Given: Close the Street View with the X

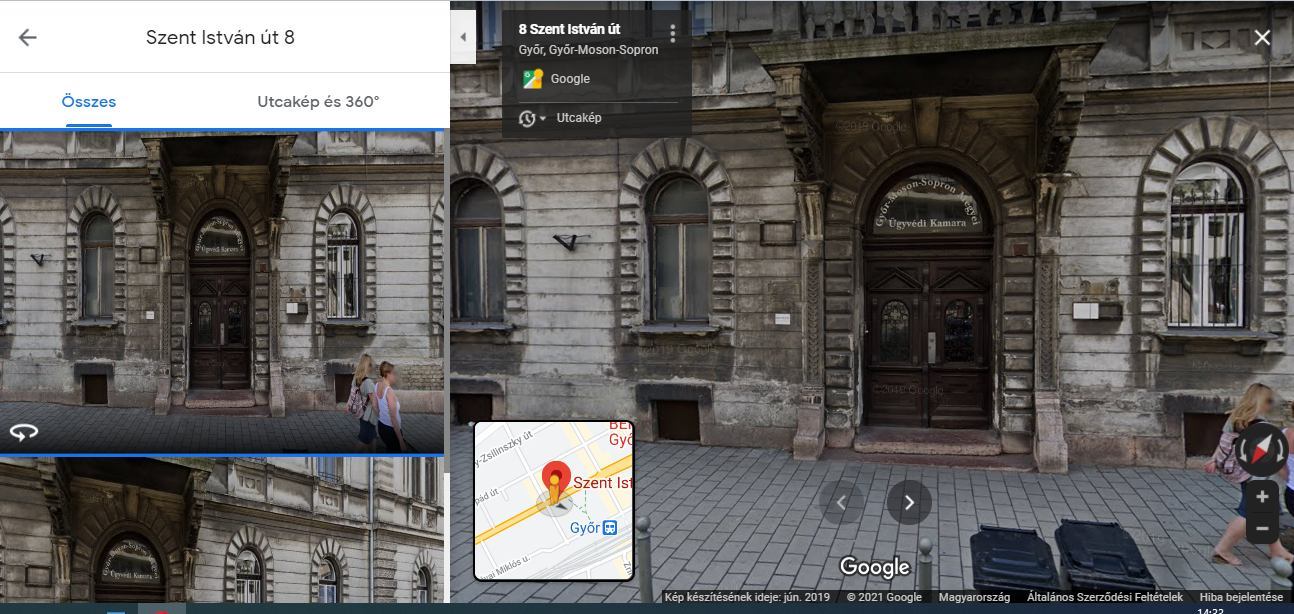Looking at the screenshot, I should (1262, 38).
